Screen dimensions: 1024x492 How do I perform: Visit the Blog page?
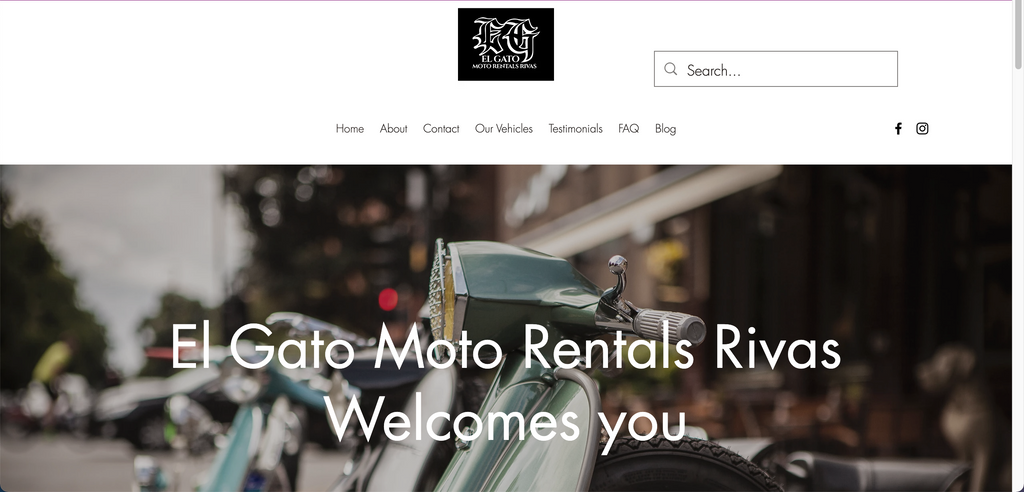665,129
